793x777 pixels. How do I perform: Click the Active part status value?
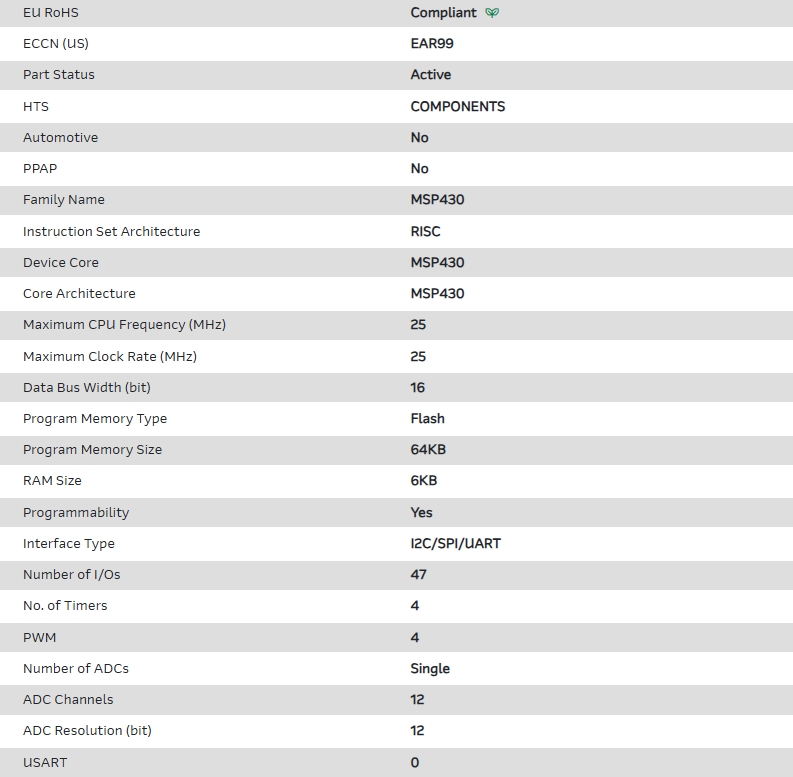(x=430, y=75)
